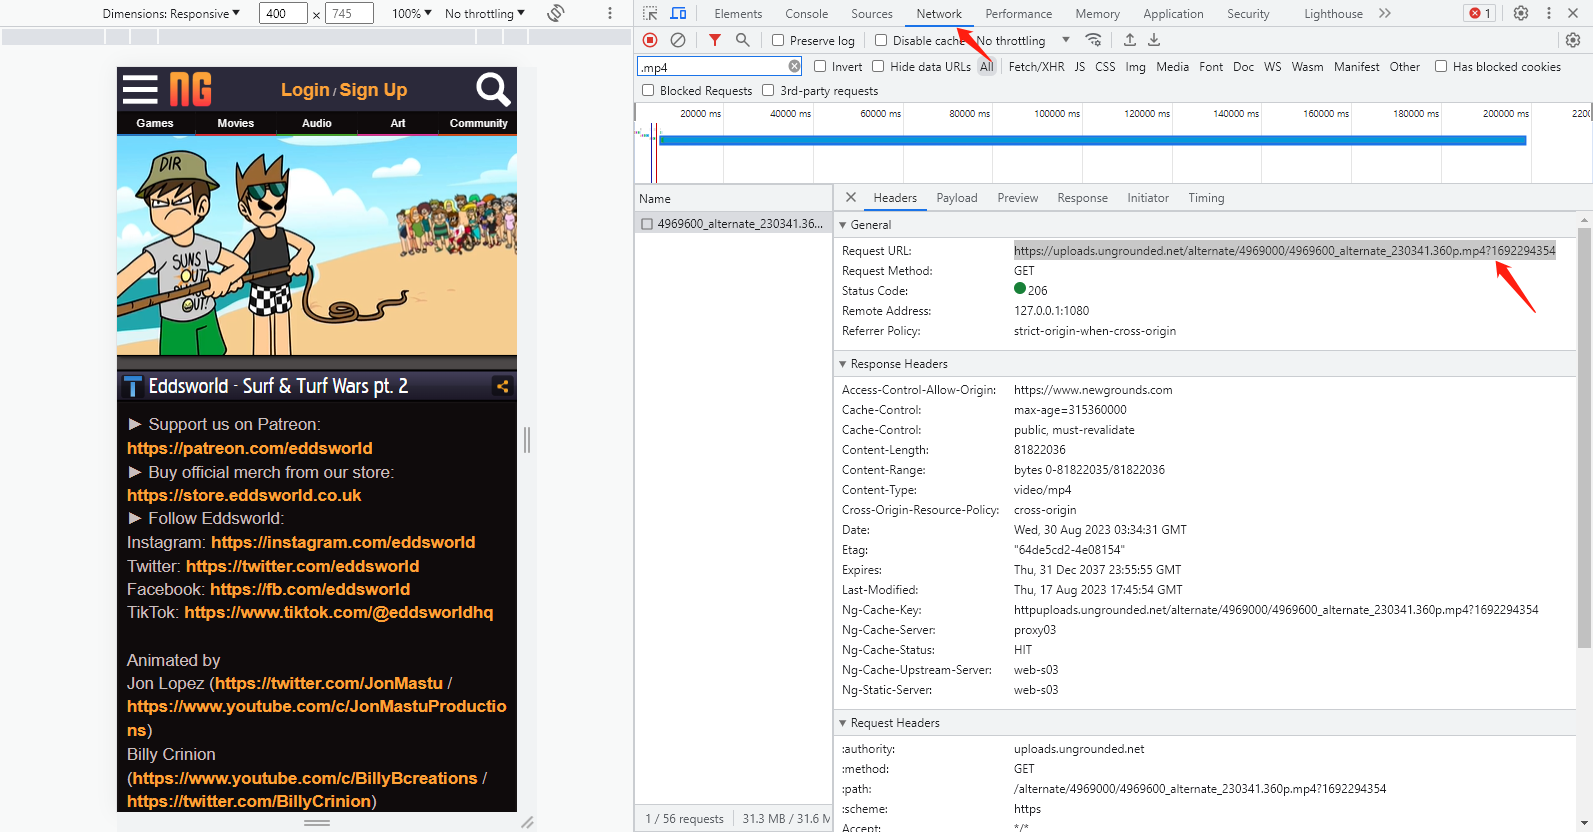Check the Invert filter checkbox
Image resolution: width=1593 pixels, height=832 pixels.
point(820,66)
